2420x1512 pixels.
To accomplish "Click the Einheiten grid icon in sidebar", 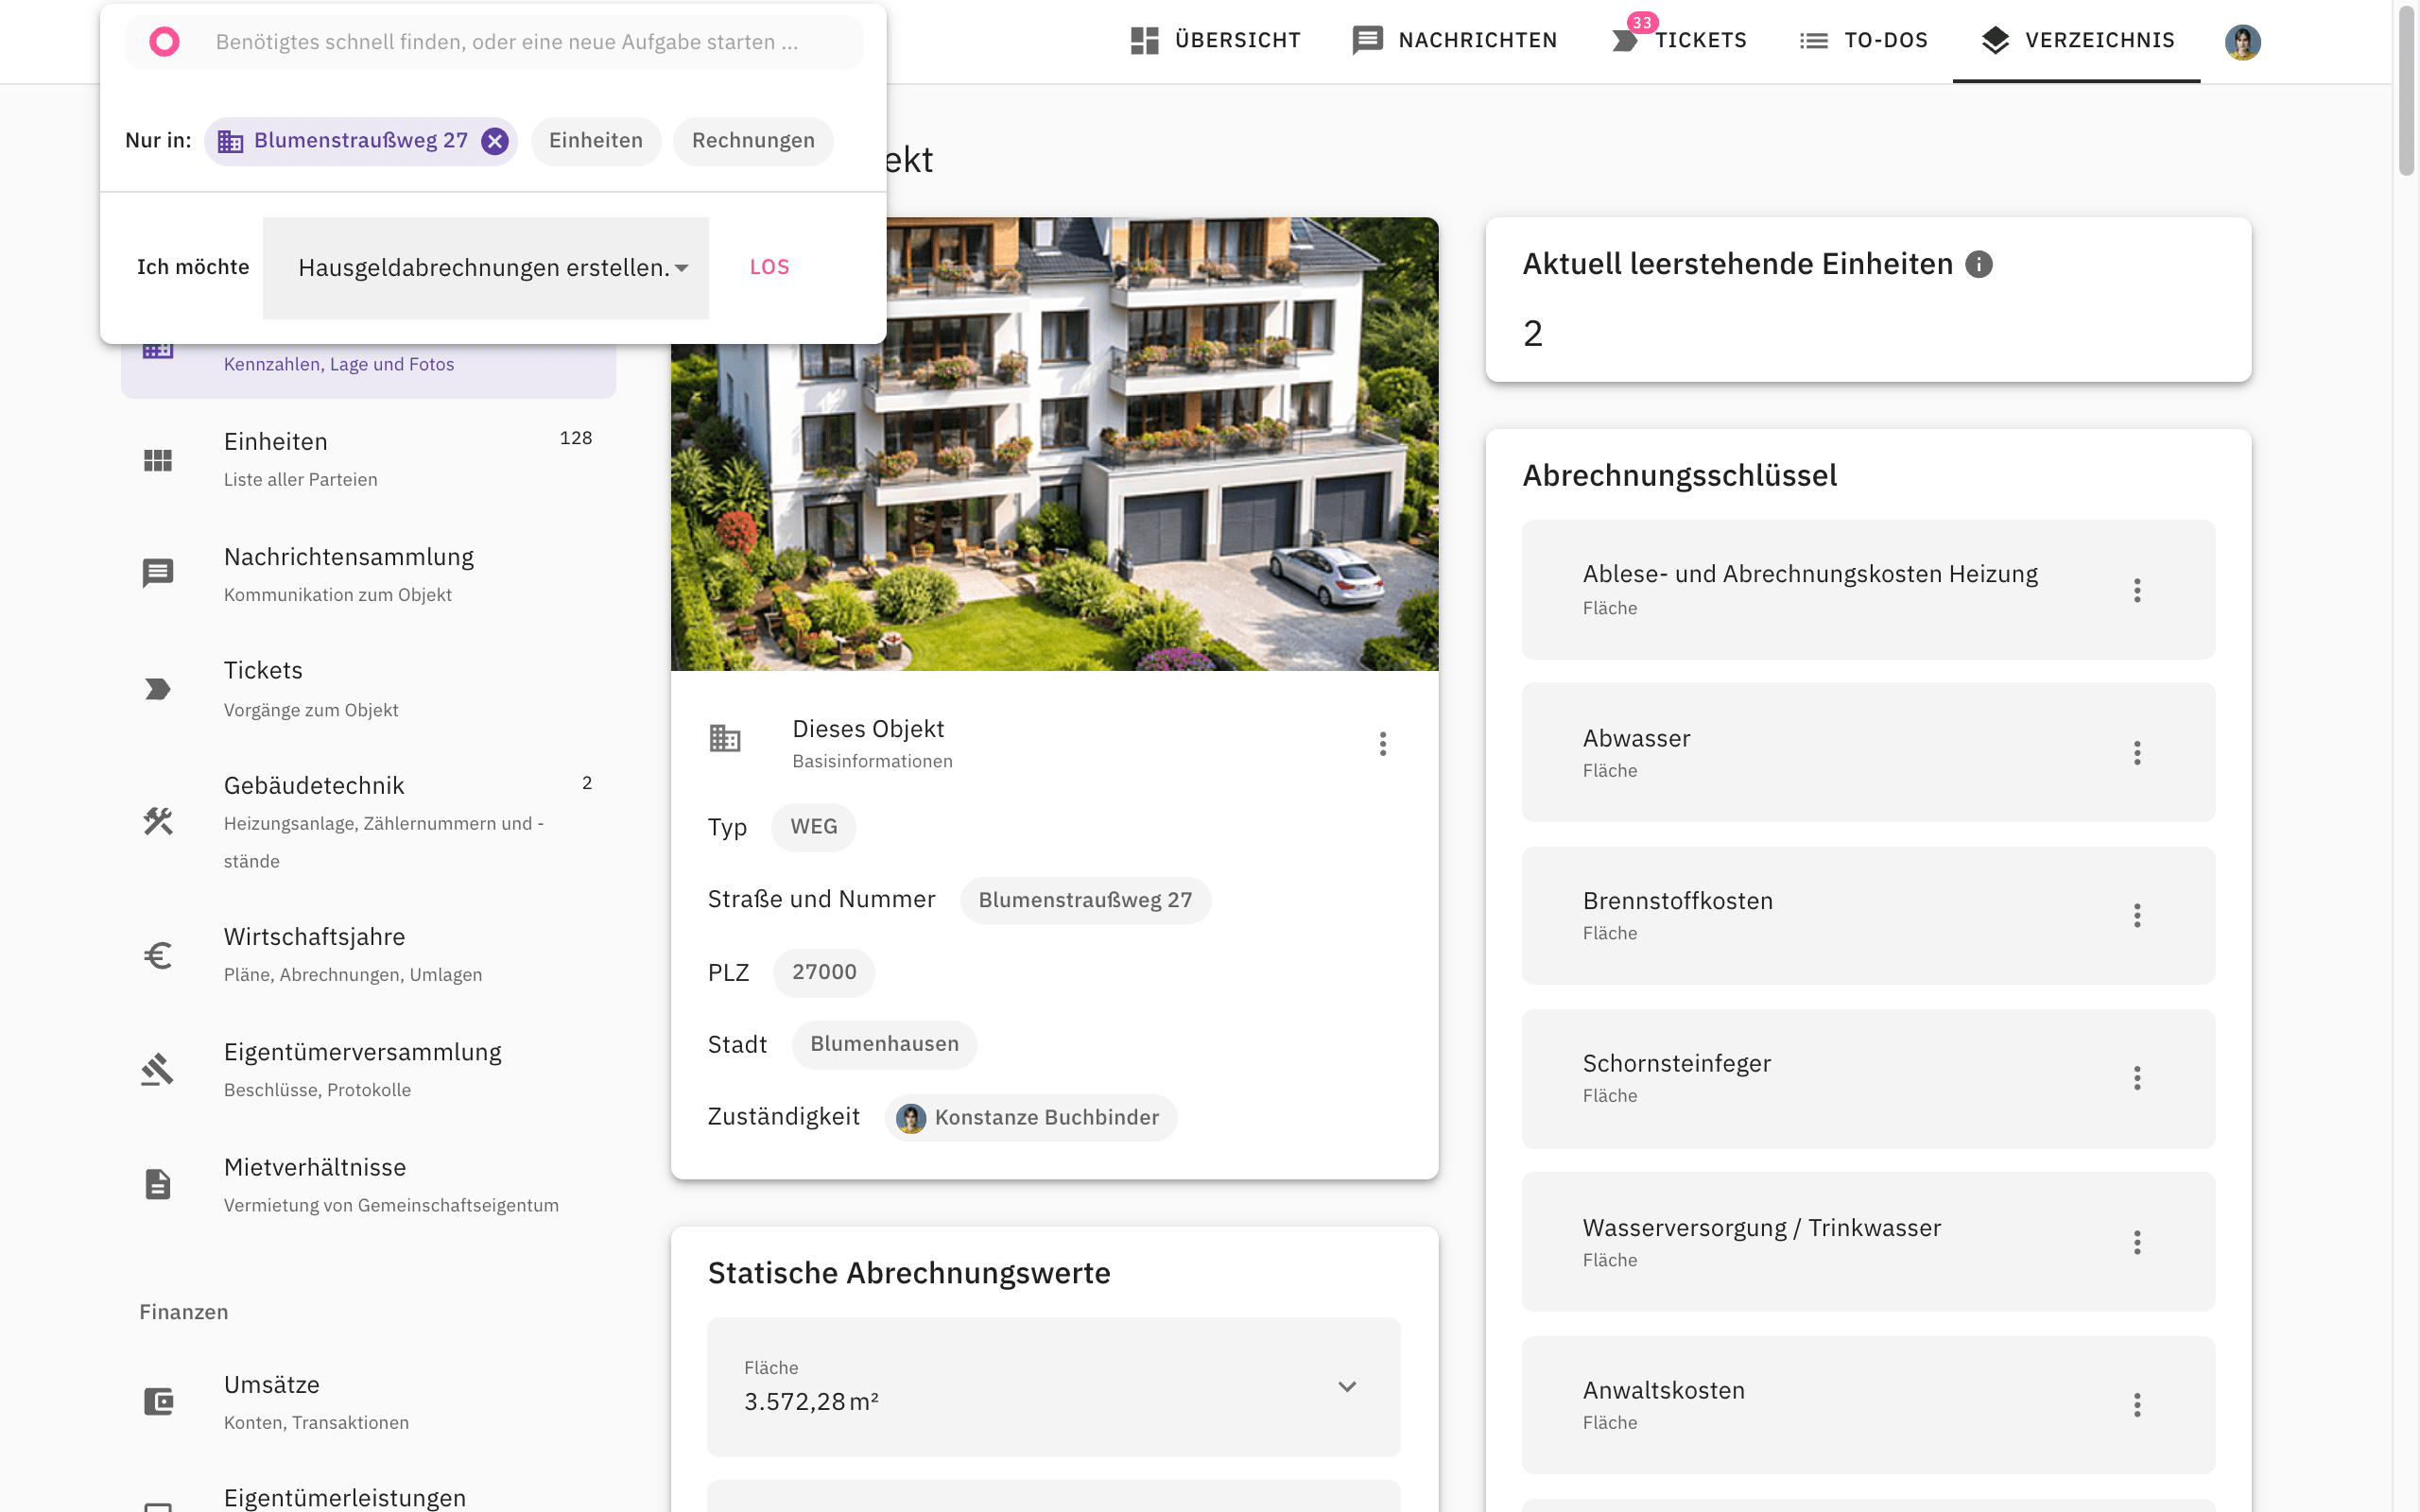I will (x=158, y=460).
